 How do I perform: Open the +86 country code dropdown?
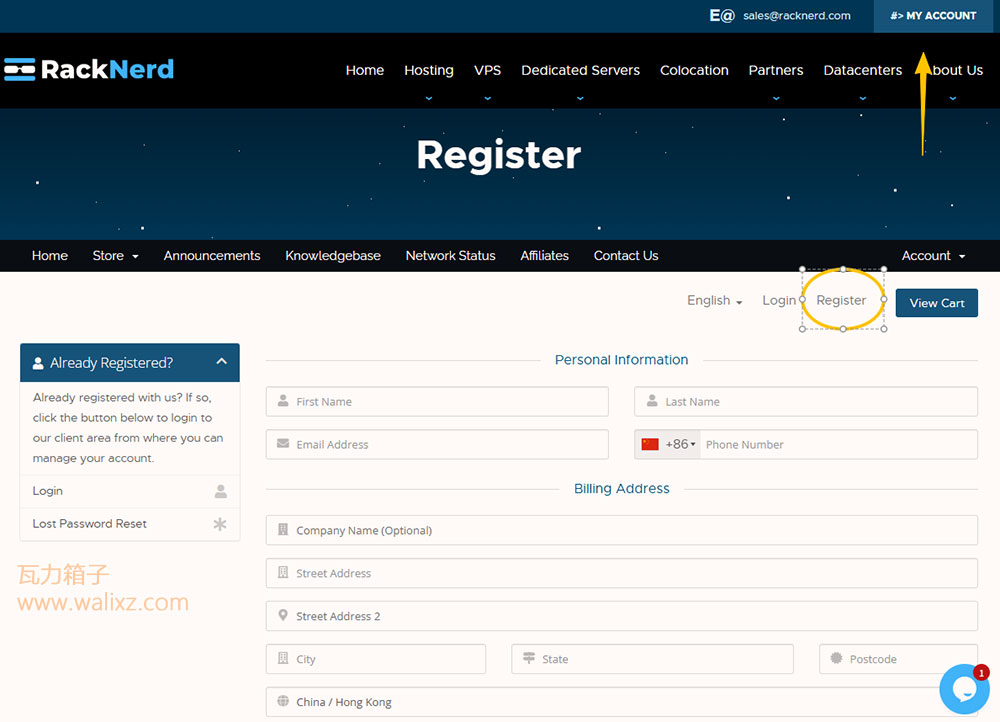click(680, 445)
